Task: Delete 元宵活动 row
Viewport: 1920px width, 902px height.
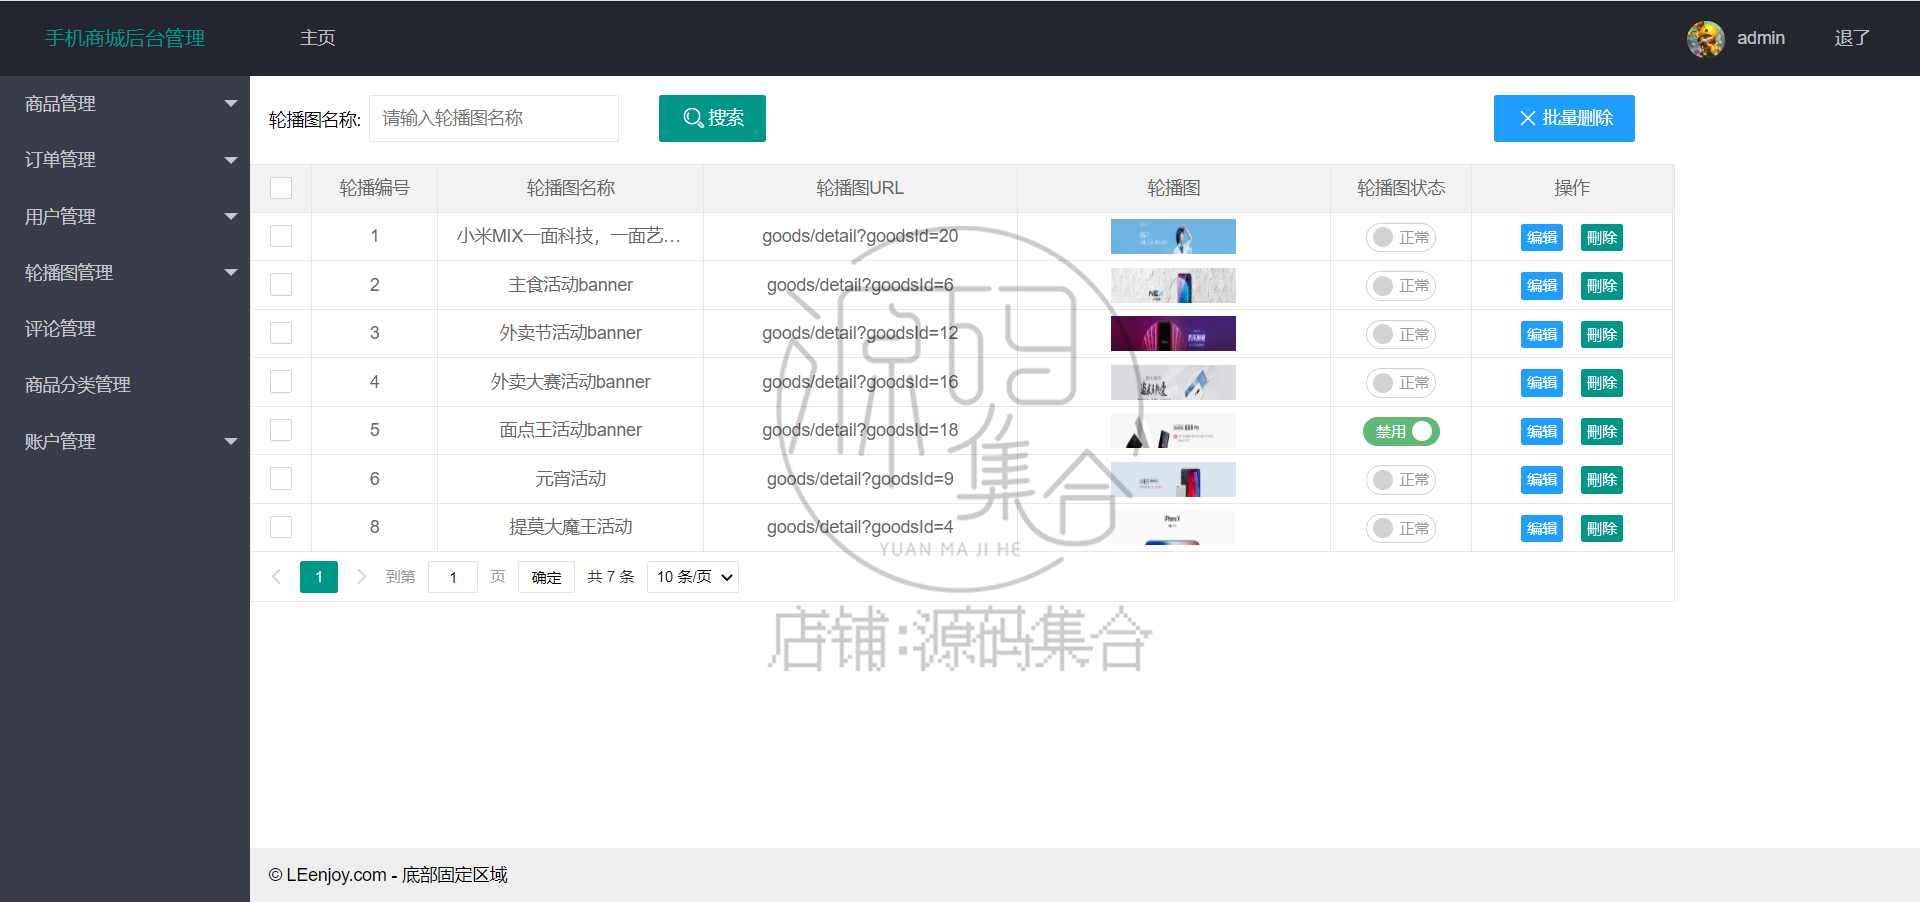Action: tap(1602, 480)
